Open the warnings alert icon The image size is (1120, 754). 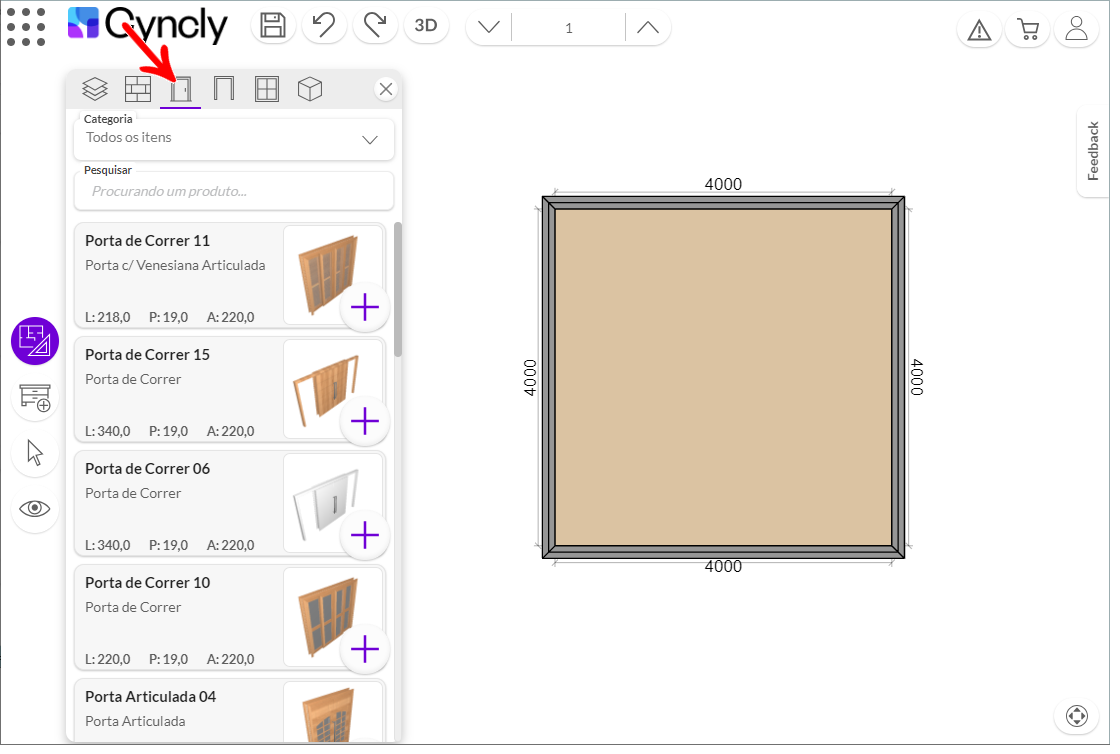point(979,30)
